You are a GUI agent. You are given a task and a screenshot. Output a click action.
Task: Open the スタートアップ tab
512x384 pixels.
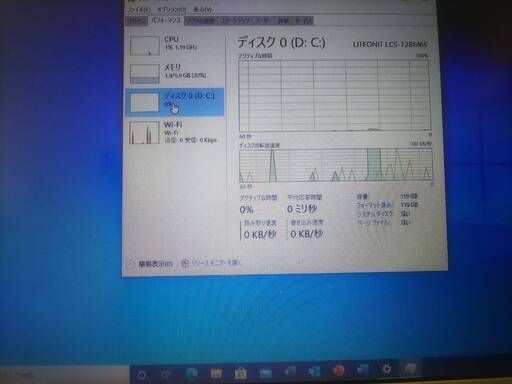235,21
